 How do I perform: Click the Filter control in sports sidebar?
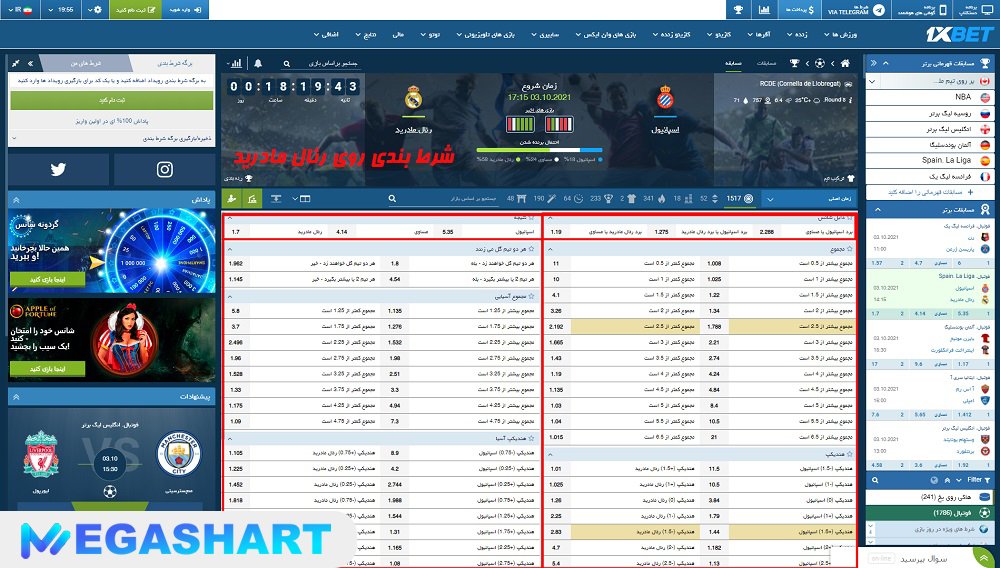(978, 480)
